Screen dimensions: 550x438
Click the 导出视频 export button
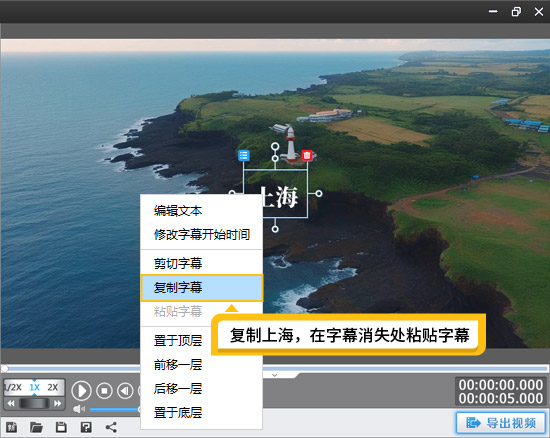501,423
